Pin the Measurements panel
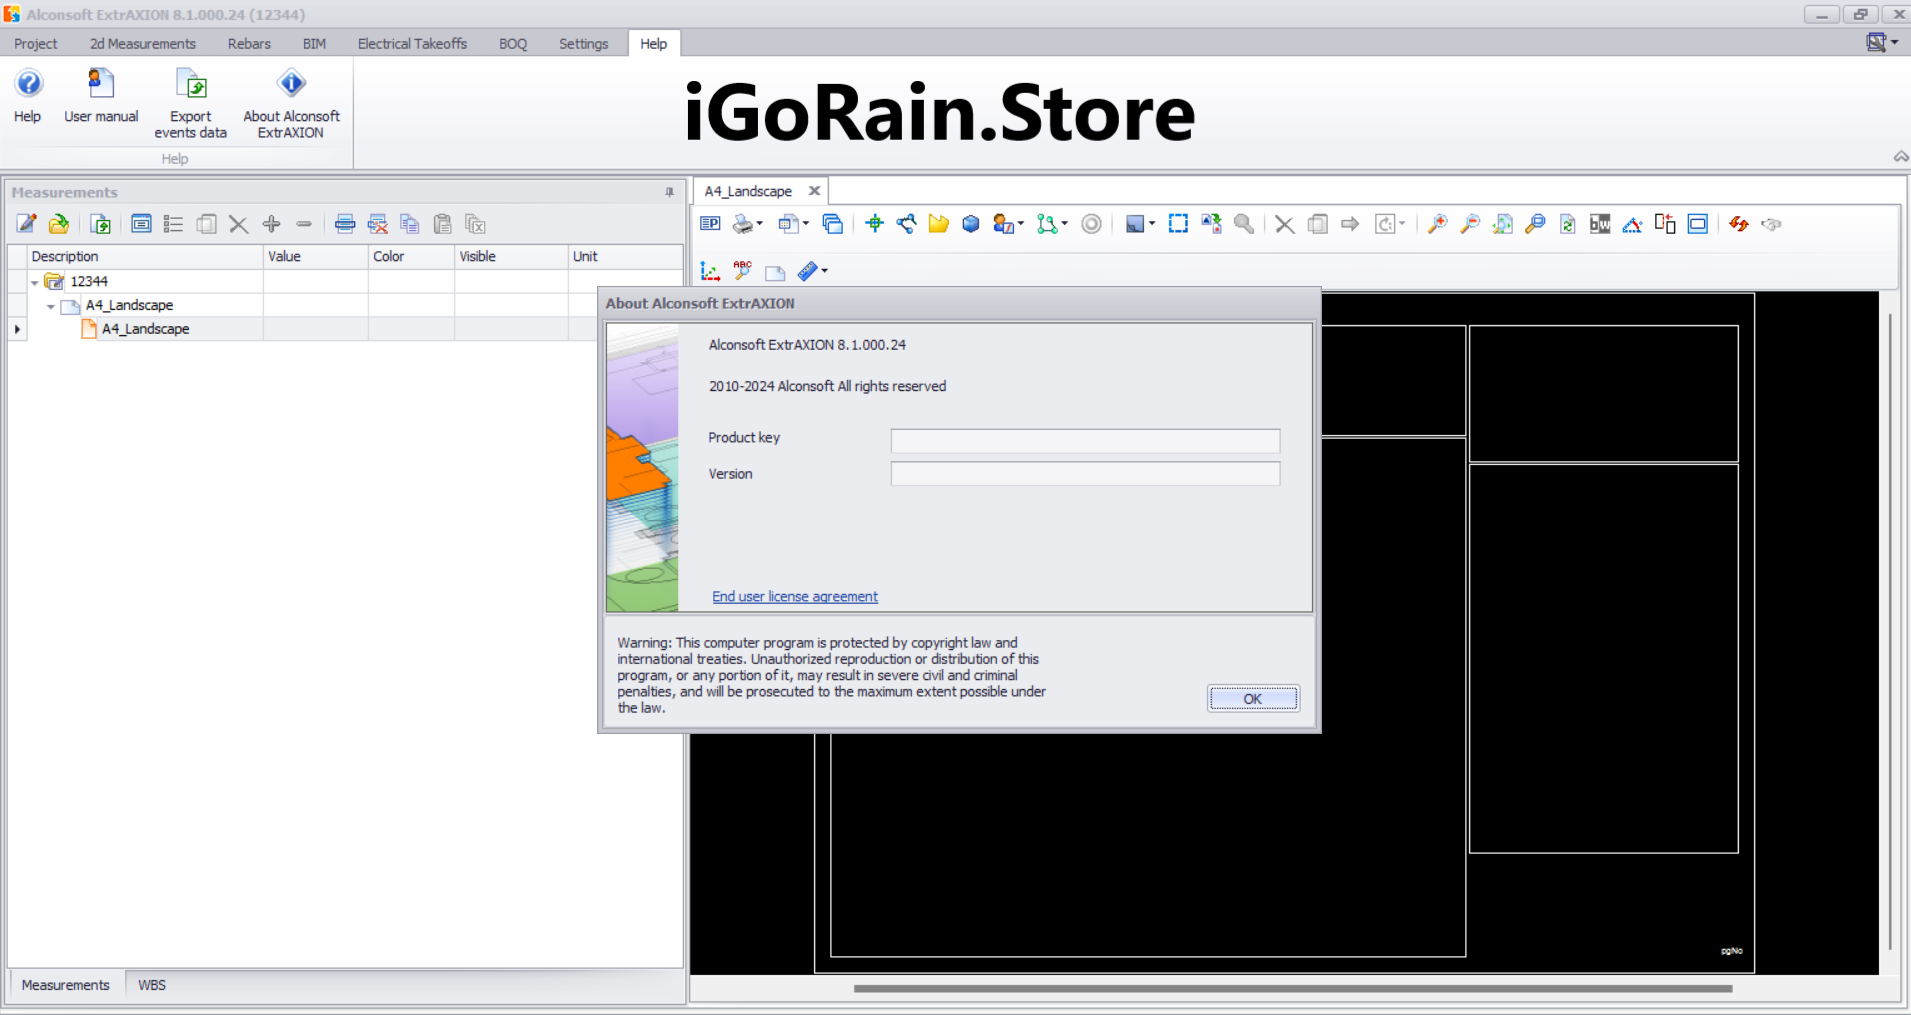This screenshot has height=1015, width=1911. (x=669, y=192)
